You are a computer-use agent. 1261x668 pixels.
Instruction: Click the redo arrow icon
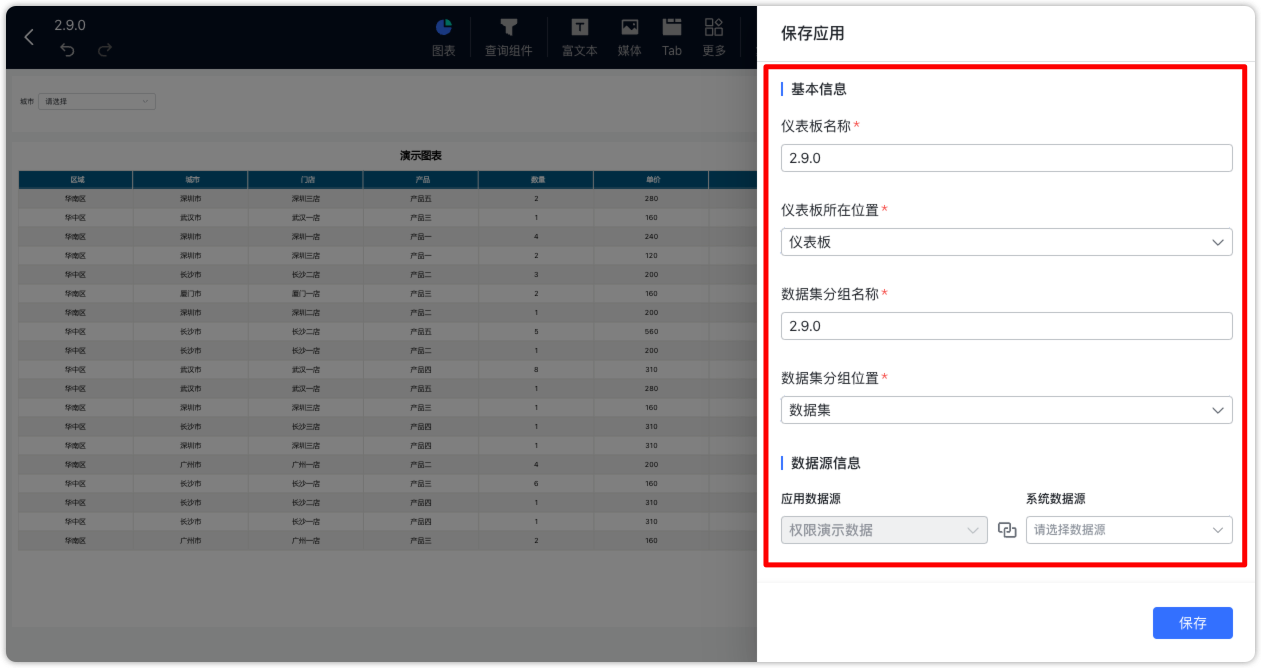104,48
